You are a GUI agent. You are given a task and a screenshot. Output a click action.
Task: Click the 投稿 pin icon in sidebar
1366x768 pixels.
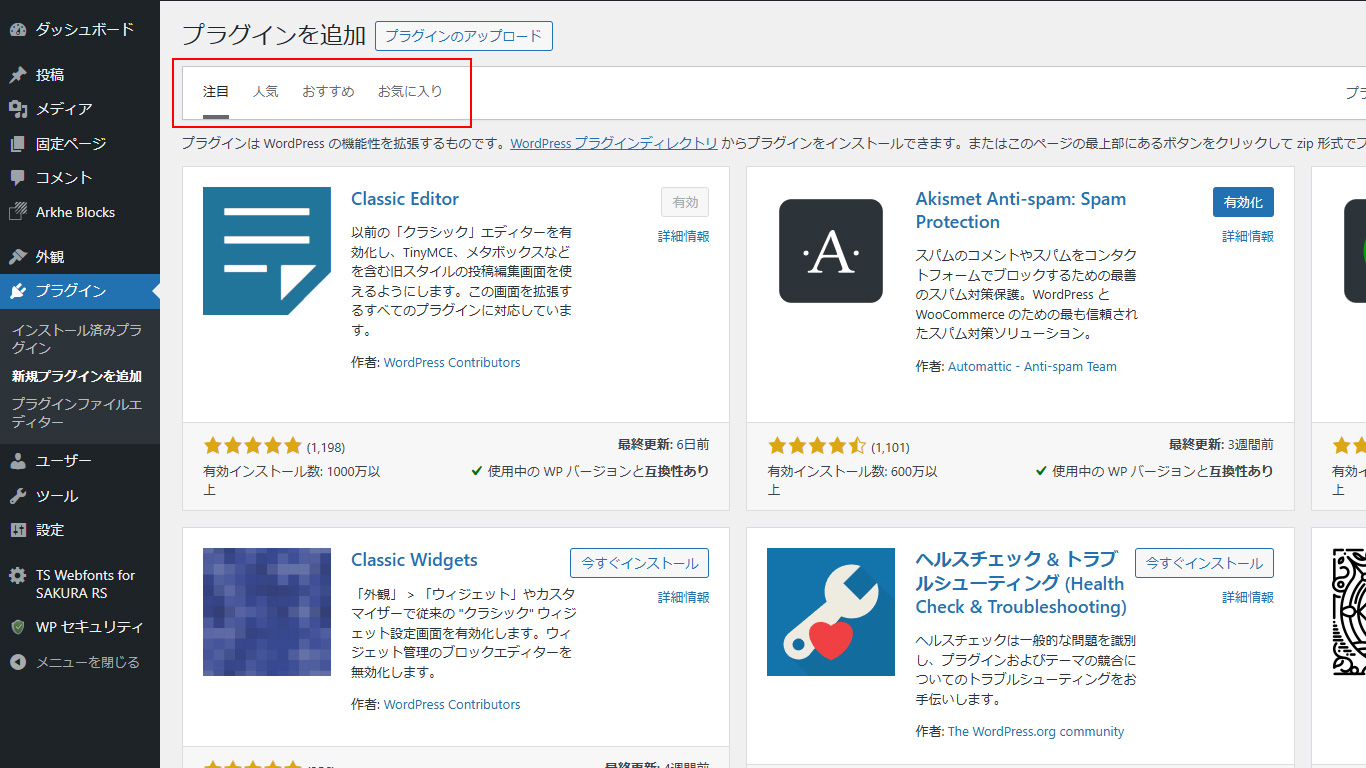pyautogui.click(x=18, y=75)
